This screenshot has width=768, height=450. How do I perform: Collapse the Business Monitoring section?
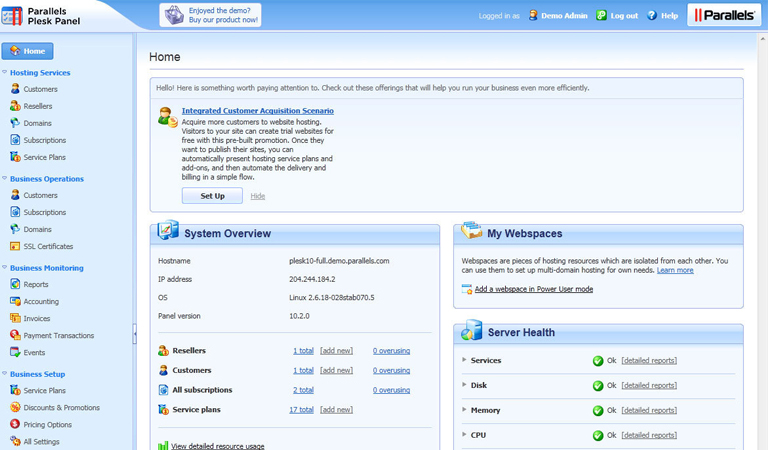pyautogui.click(x=4, y=267)
